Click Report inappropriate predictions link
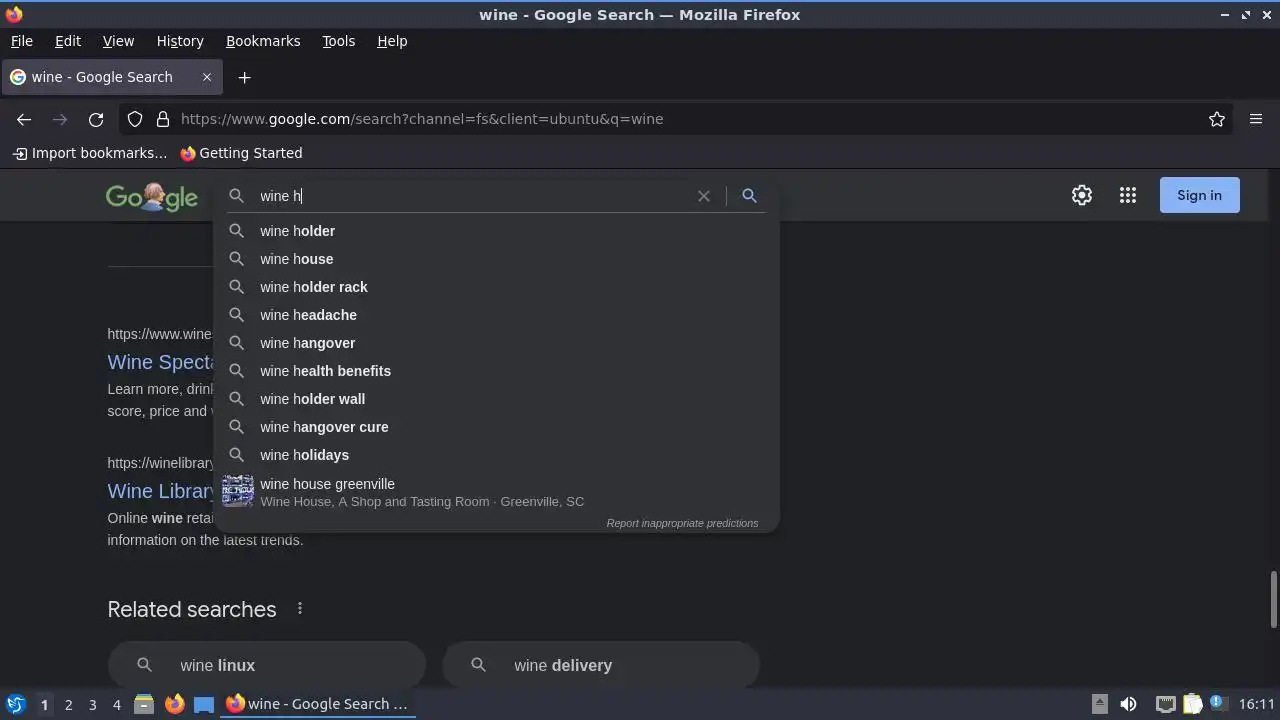This screenshot has height=720, width=1280. tap(682, 523)
